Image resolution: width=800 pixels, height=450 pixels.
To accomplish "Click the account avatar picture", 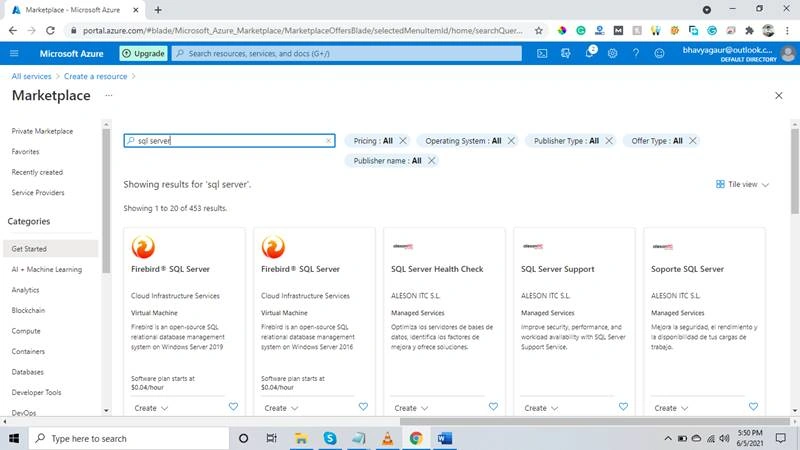I will 788,53.
